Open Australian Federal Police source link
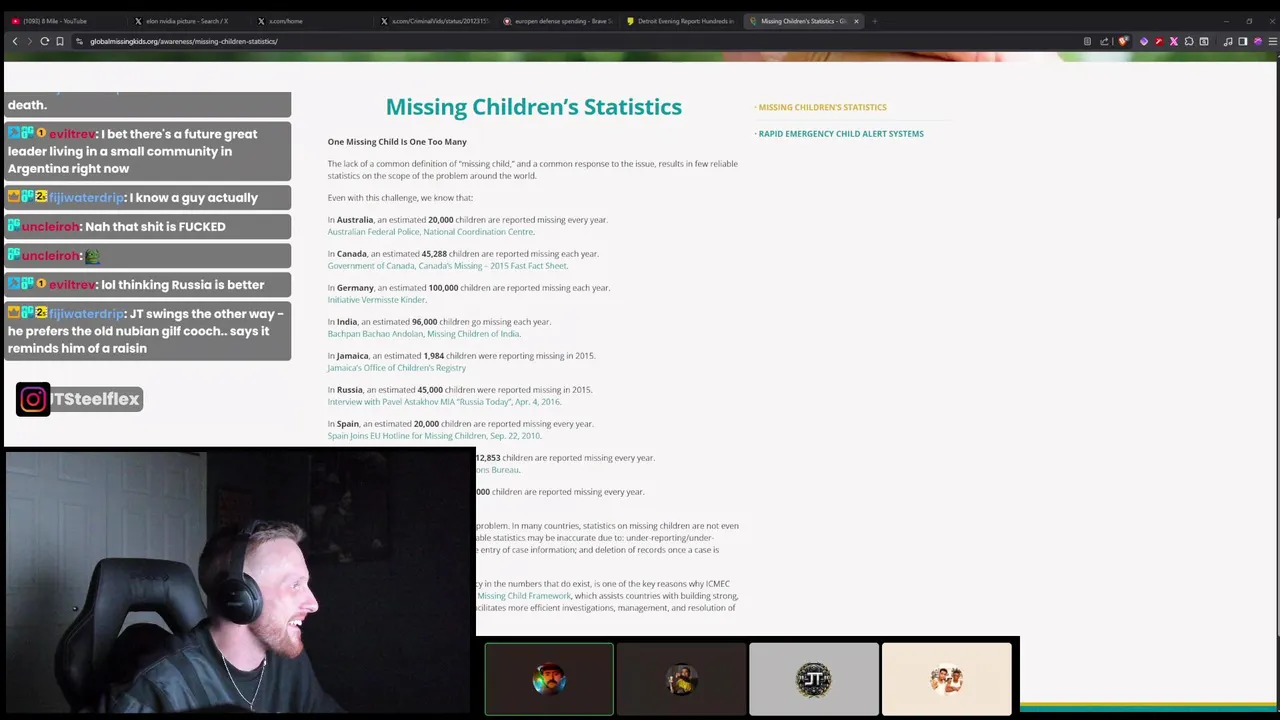The width and height of the screenshot is (1280, 720). coord(431,232)
